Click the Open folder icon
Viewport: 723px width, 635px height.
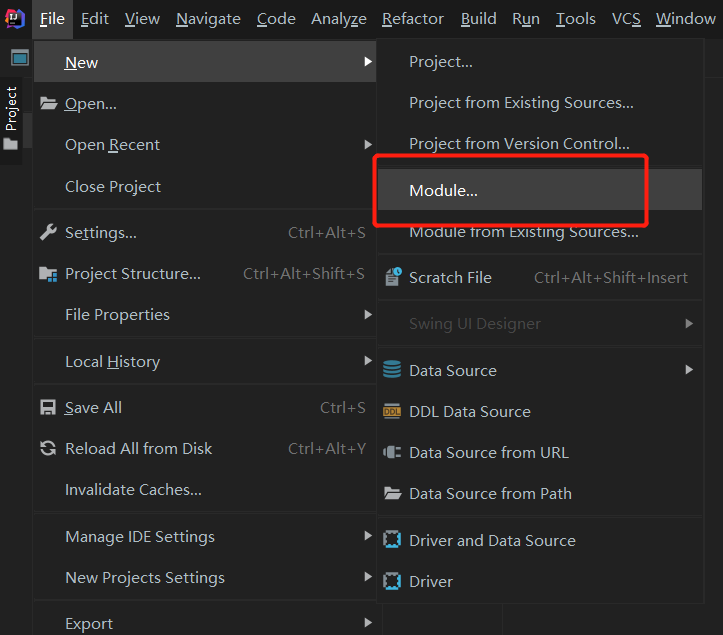(48, 104)
